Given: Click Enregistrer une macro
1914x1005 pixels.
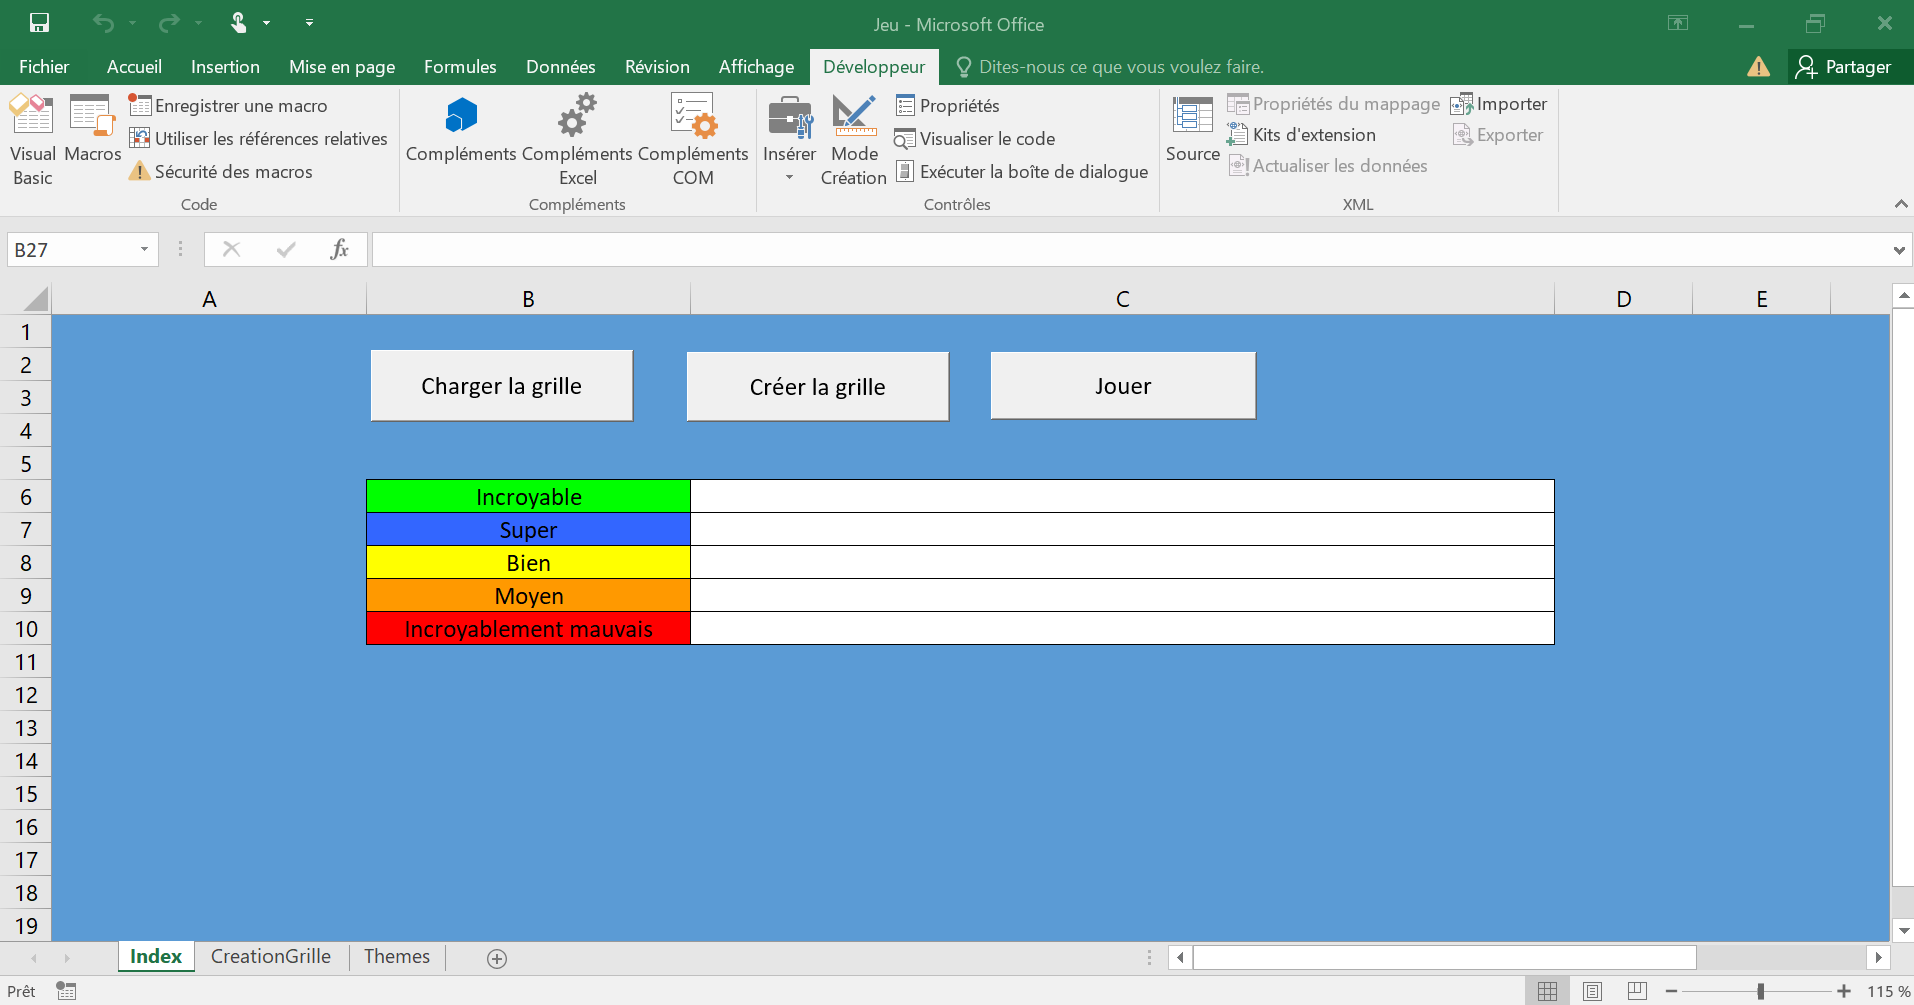Looking at the screenshot, I should click(x=229, y=106).
